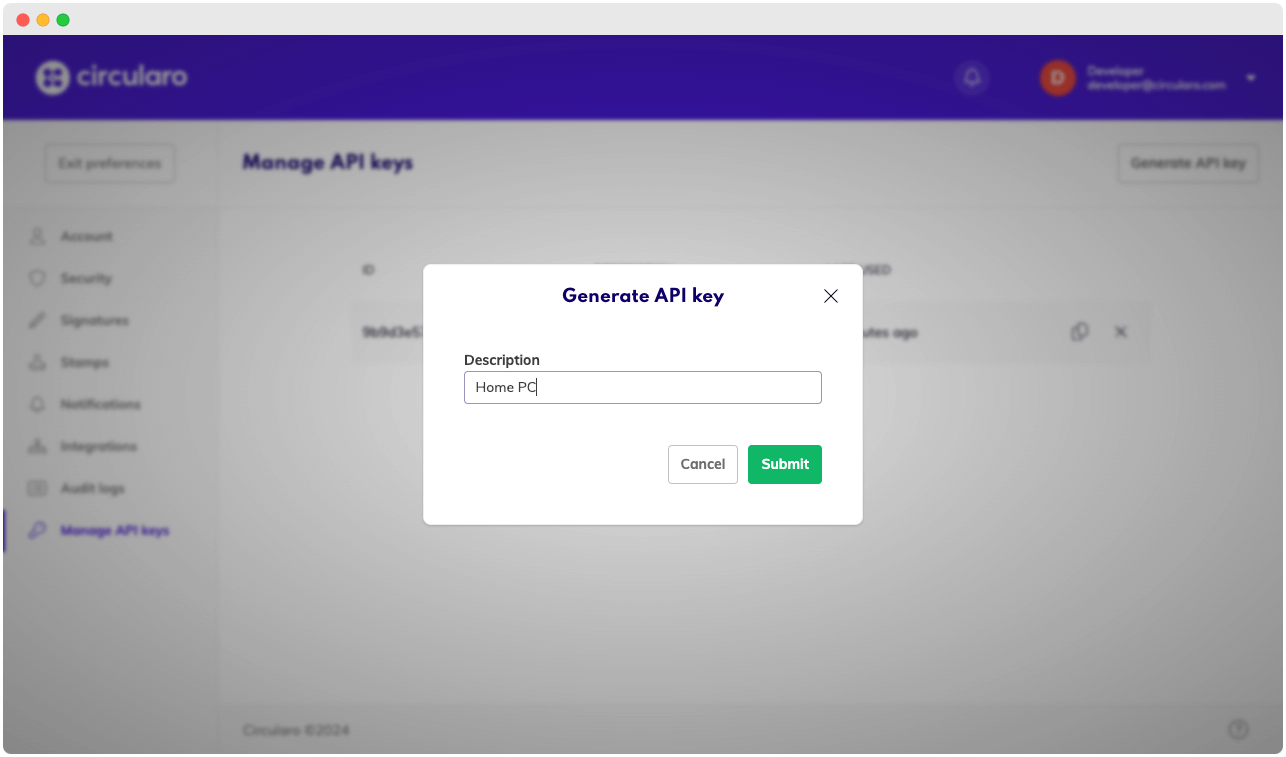Open notifications via the bell icon
The image size is (1286, 757).
(x=971, y=78)
